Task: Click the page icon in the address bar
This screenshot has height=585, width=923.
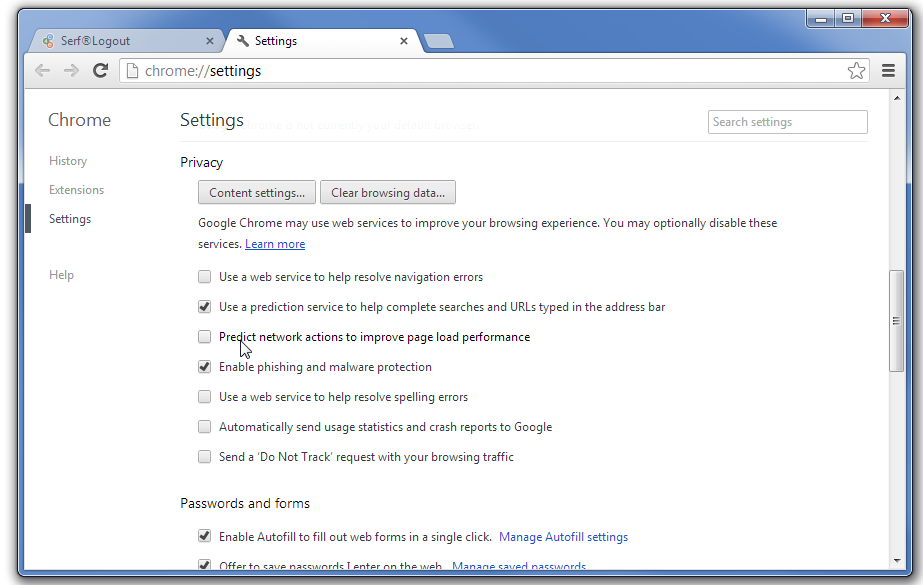Action: 132,71
